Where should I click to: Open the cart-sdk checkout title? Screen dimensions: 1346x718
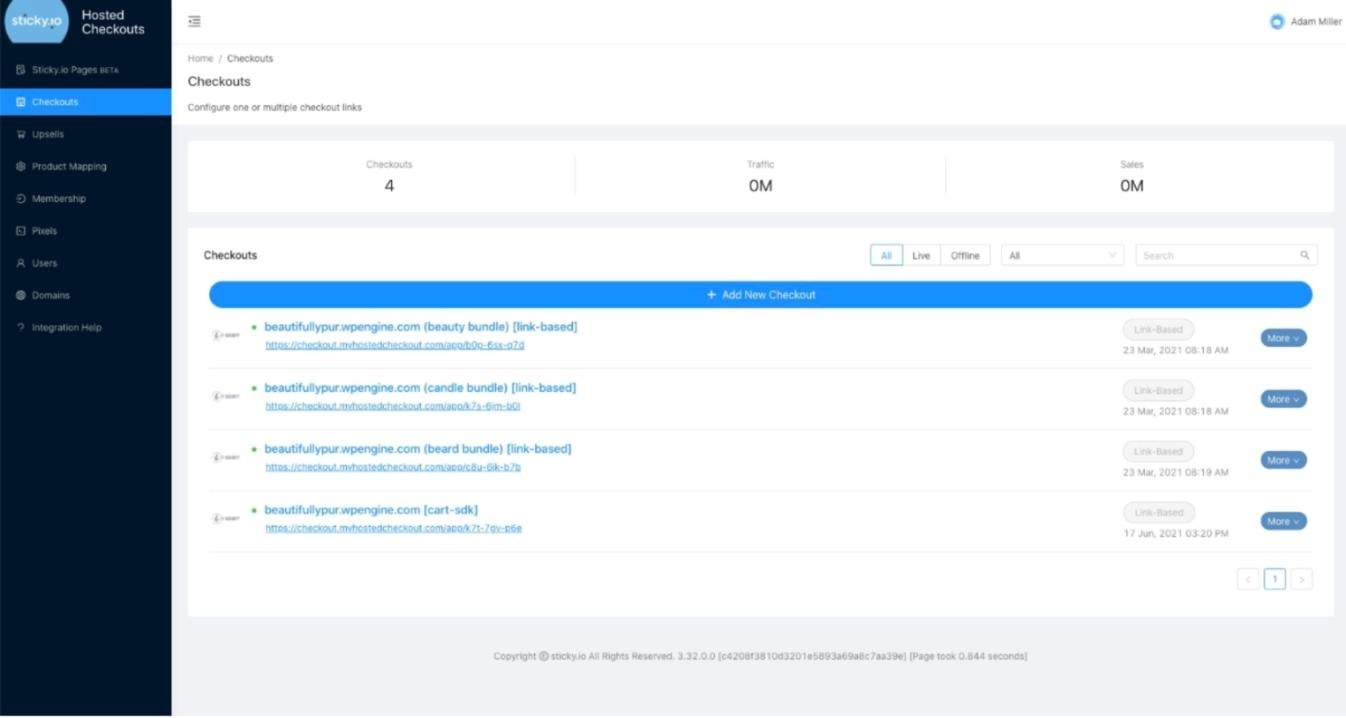371,510
